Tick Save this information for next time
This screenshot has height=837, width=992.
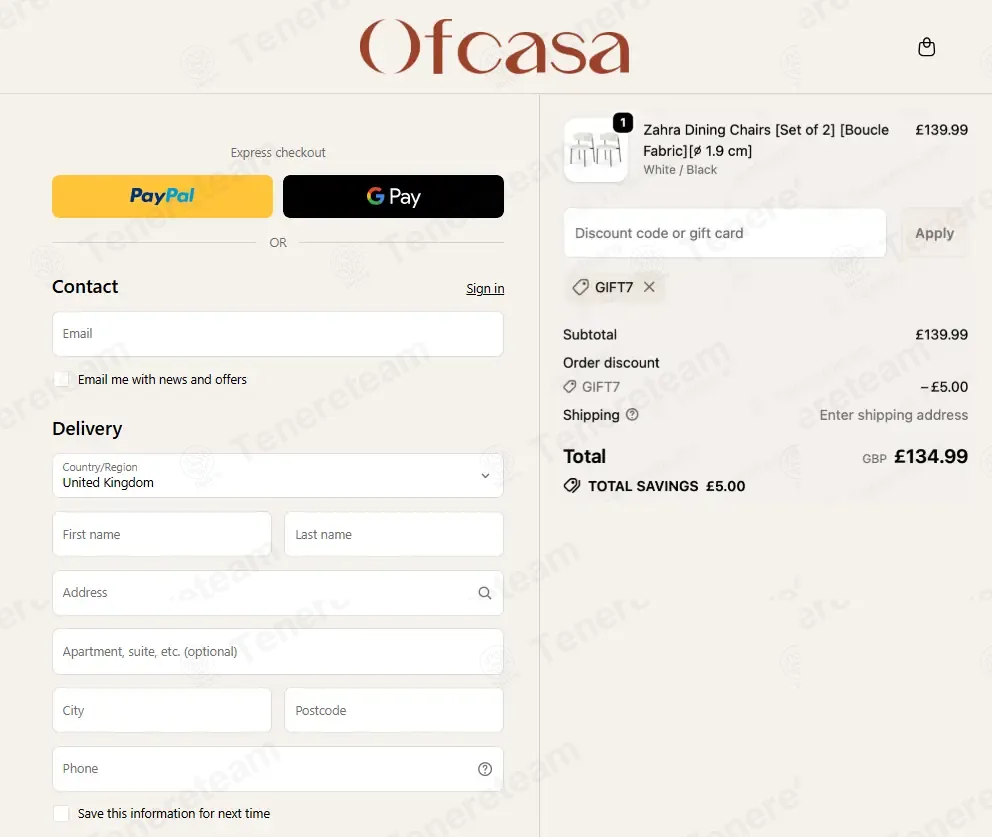click(x=61, y=813)
